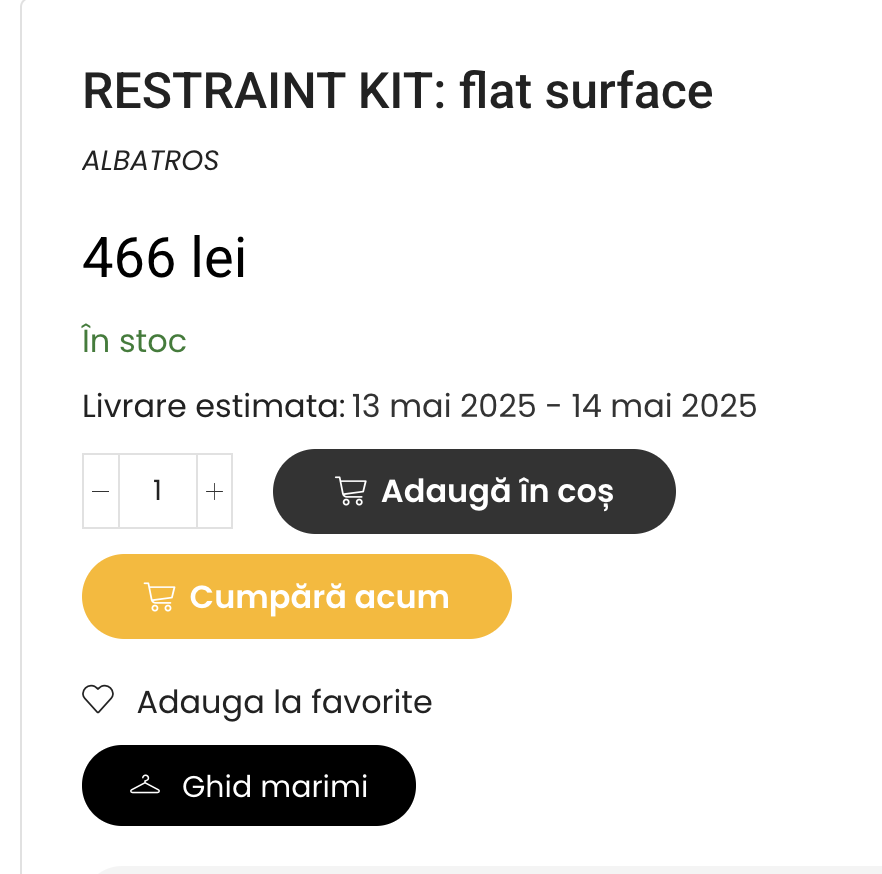
Task: Click the cart icon in Cumpără acum
Action: pyautogui.click(x=160, y=597)
